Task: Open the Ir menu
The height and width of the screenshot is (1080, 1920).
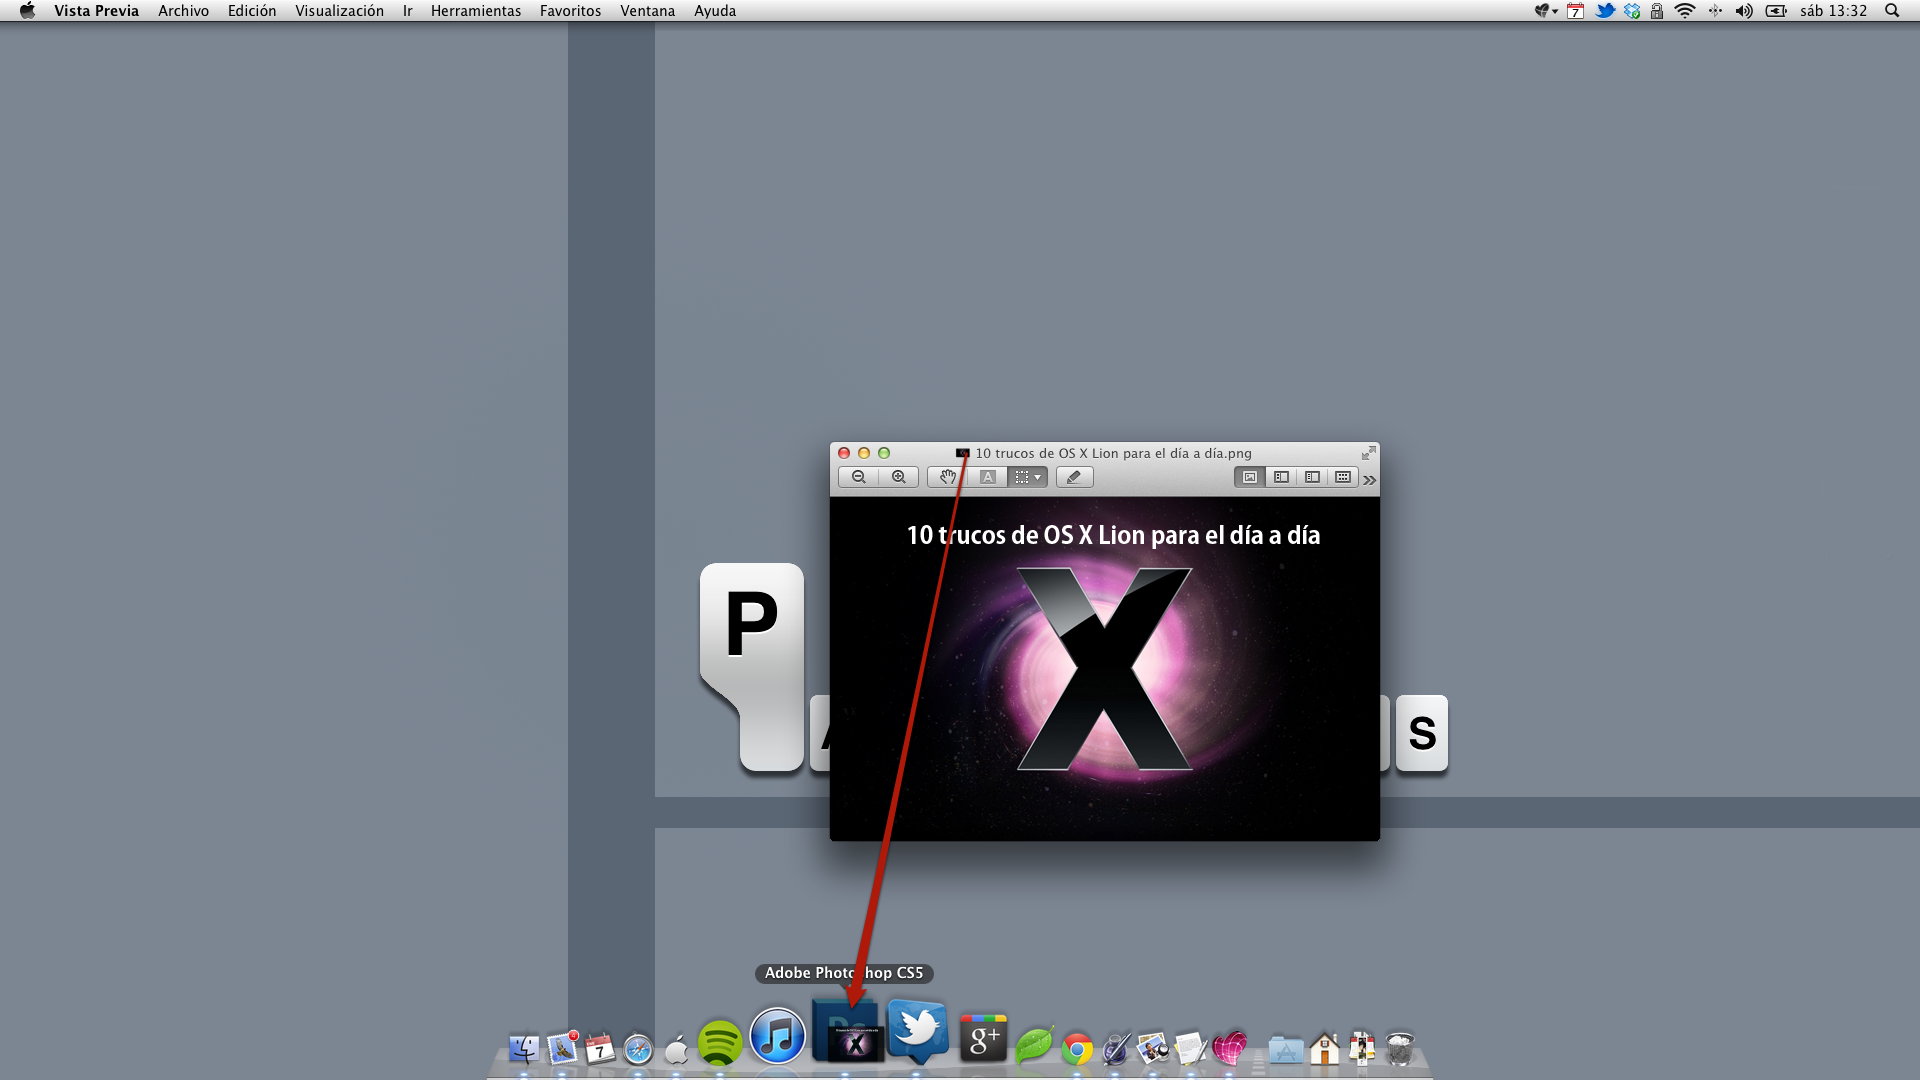Action: [407, 11]
